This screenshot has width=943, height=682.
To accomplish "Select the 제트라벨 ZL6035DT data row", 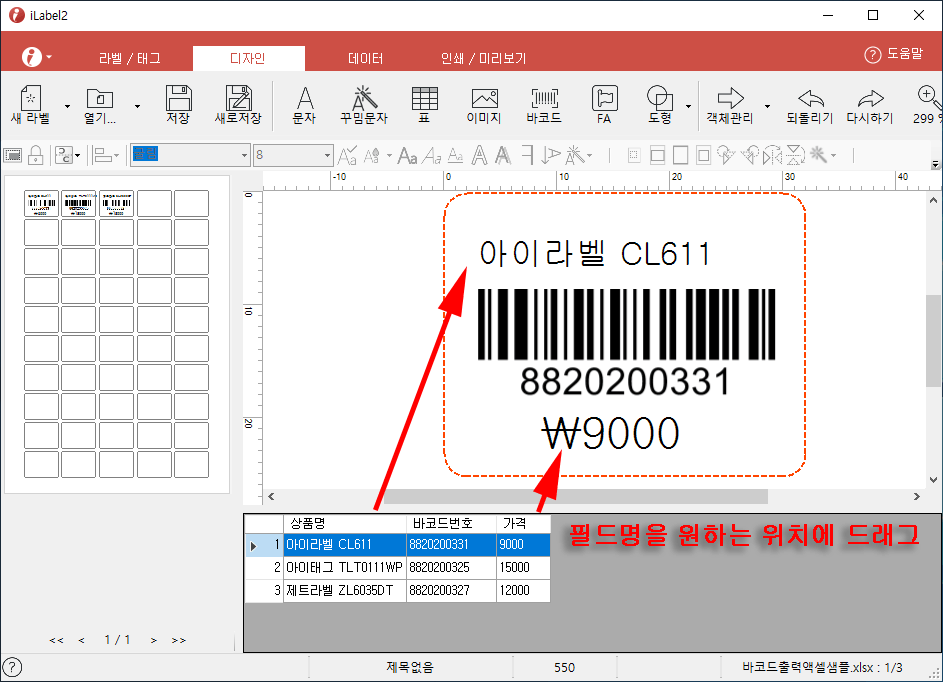I will (x=398, y=590).
